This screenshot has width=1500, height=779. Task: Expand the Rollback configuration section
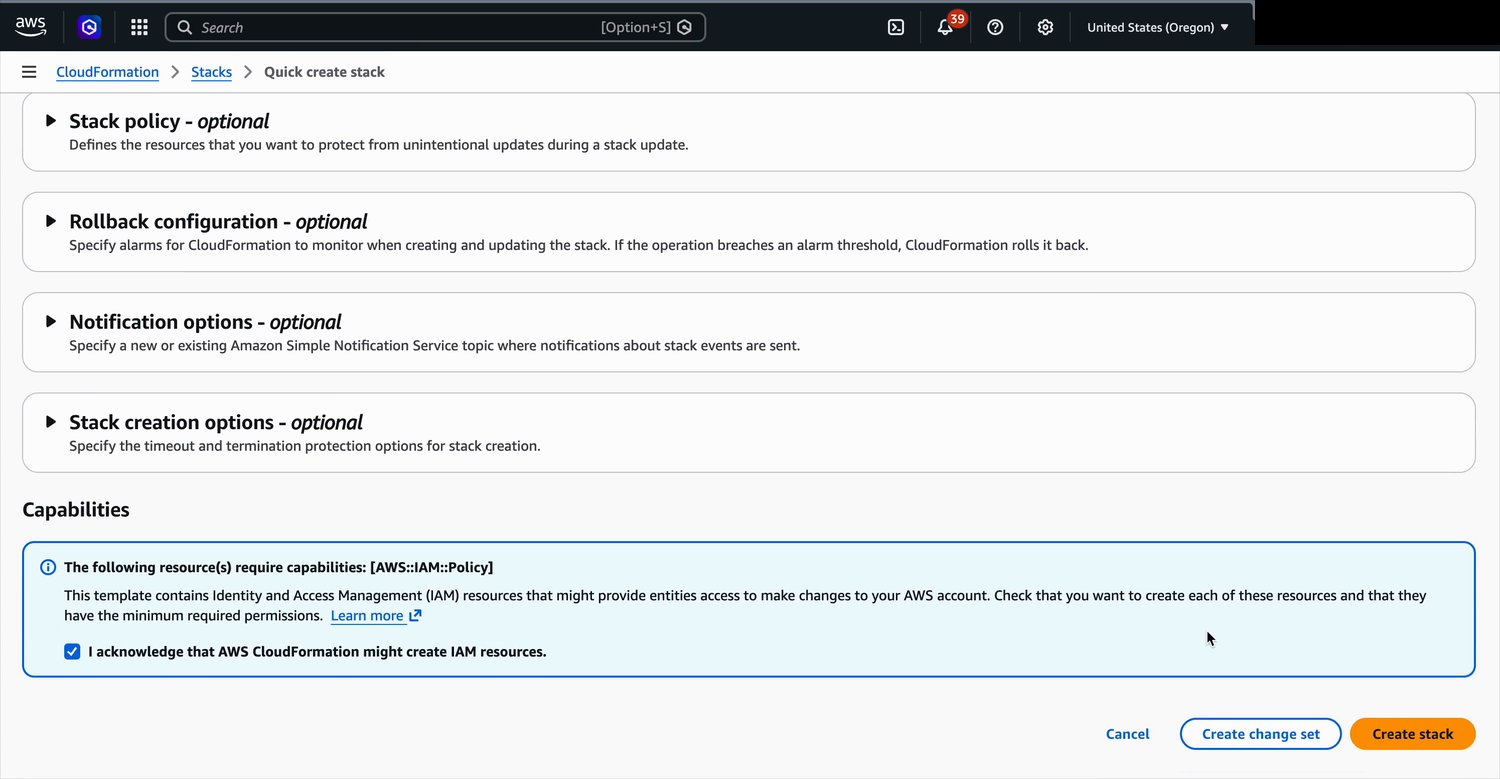point(51,221)
